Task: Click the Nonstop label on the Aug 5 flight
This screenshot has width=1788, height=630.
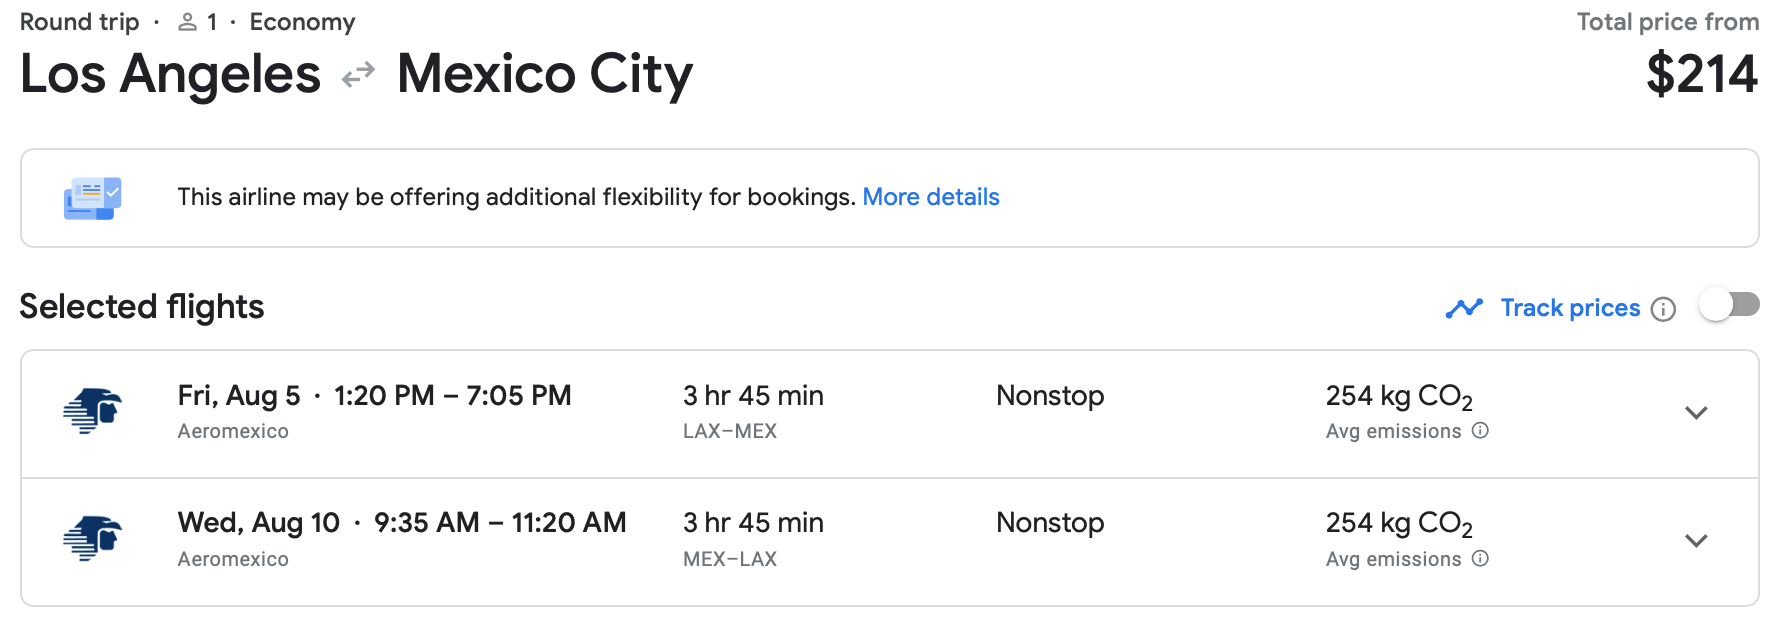Action: click(x=1050, y=396)
